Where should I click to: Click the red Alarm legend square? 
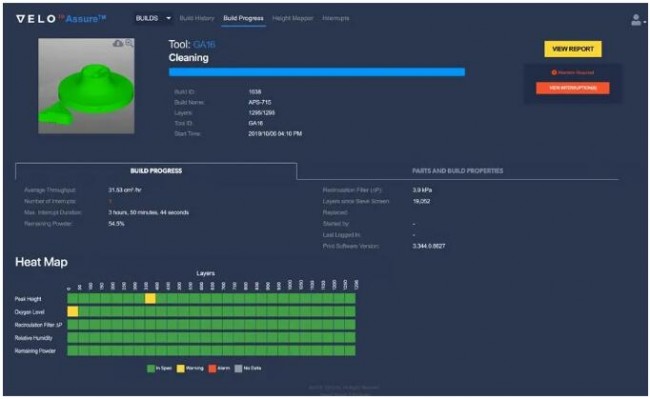[x=212, y=368]
